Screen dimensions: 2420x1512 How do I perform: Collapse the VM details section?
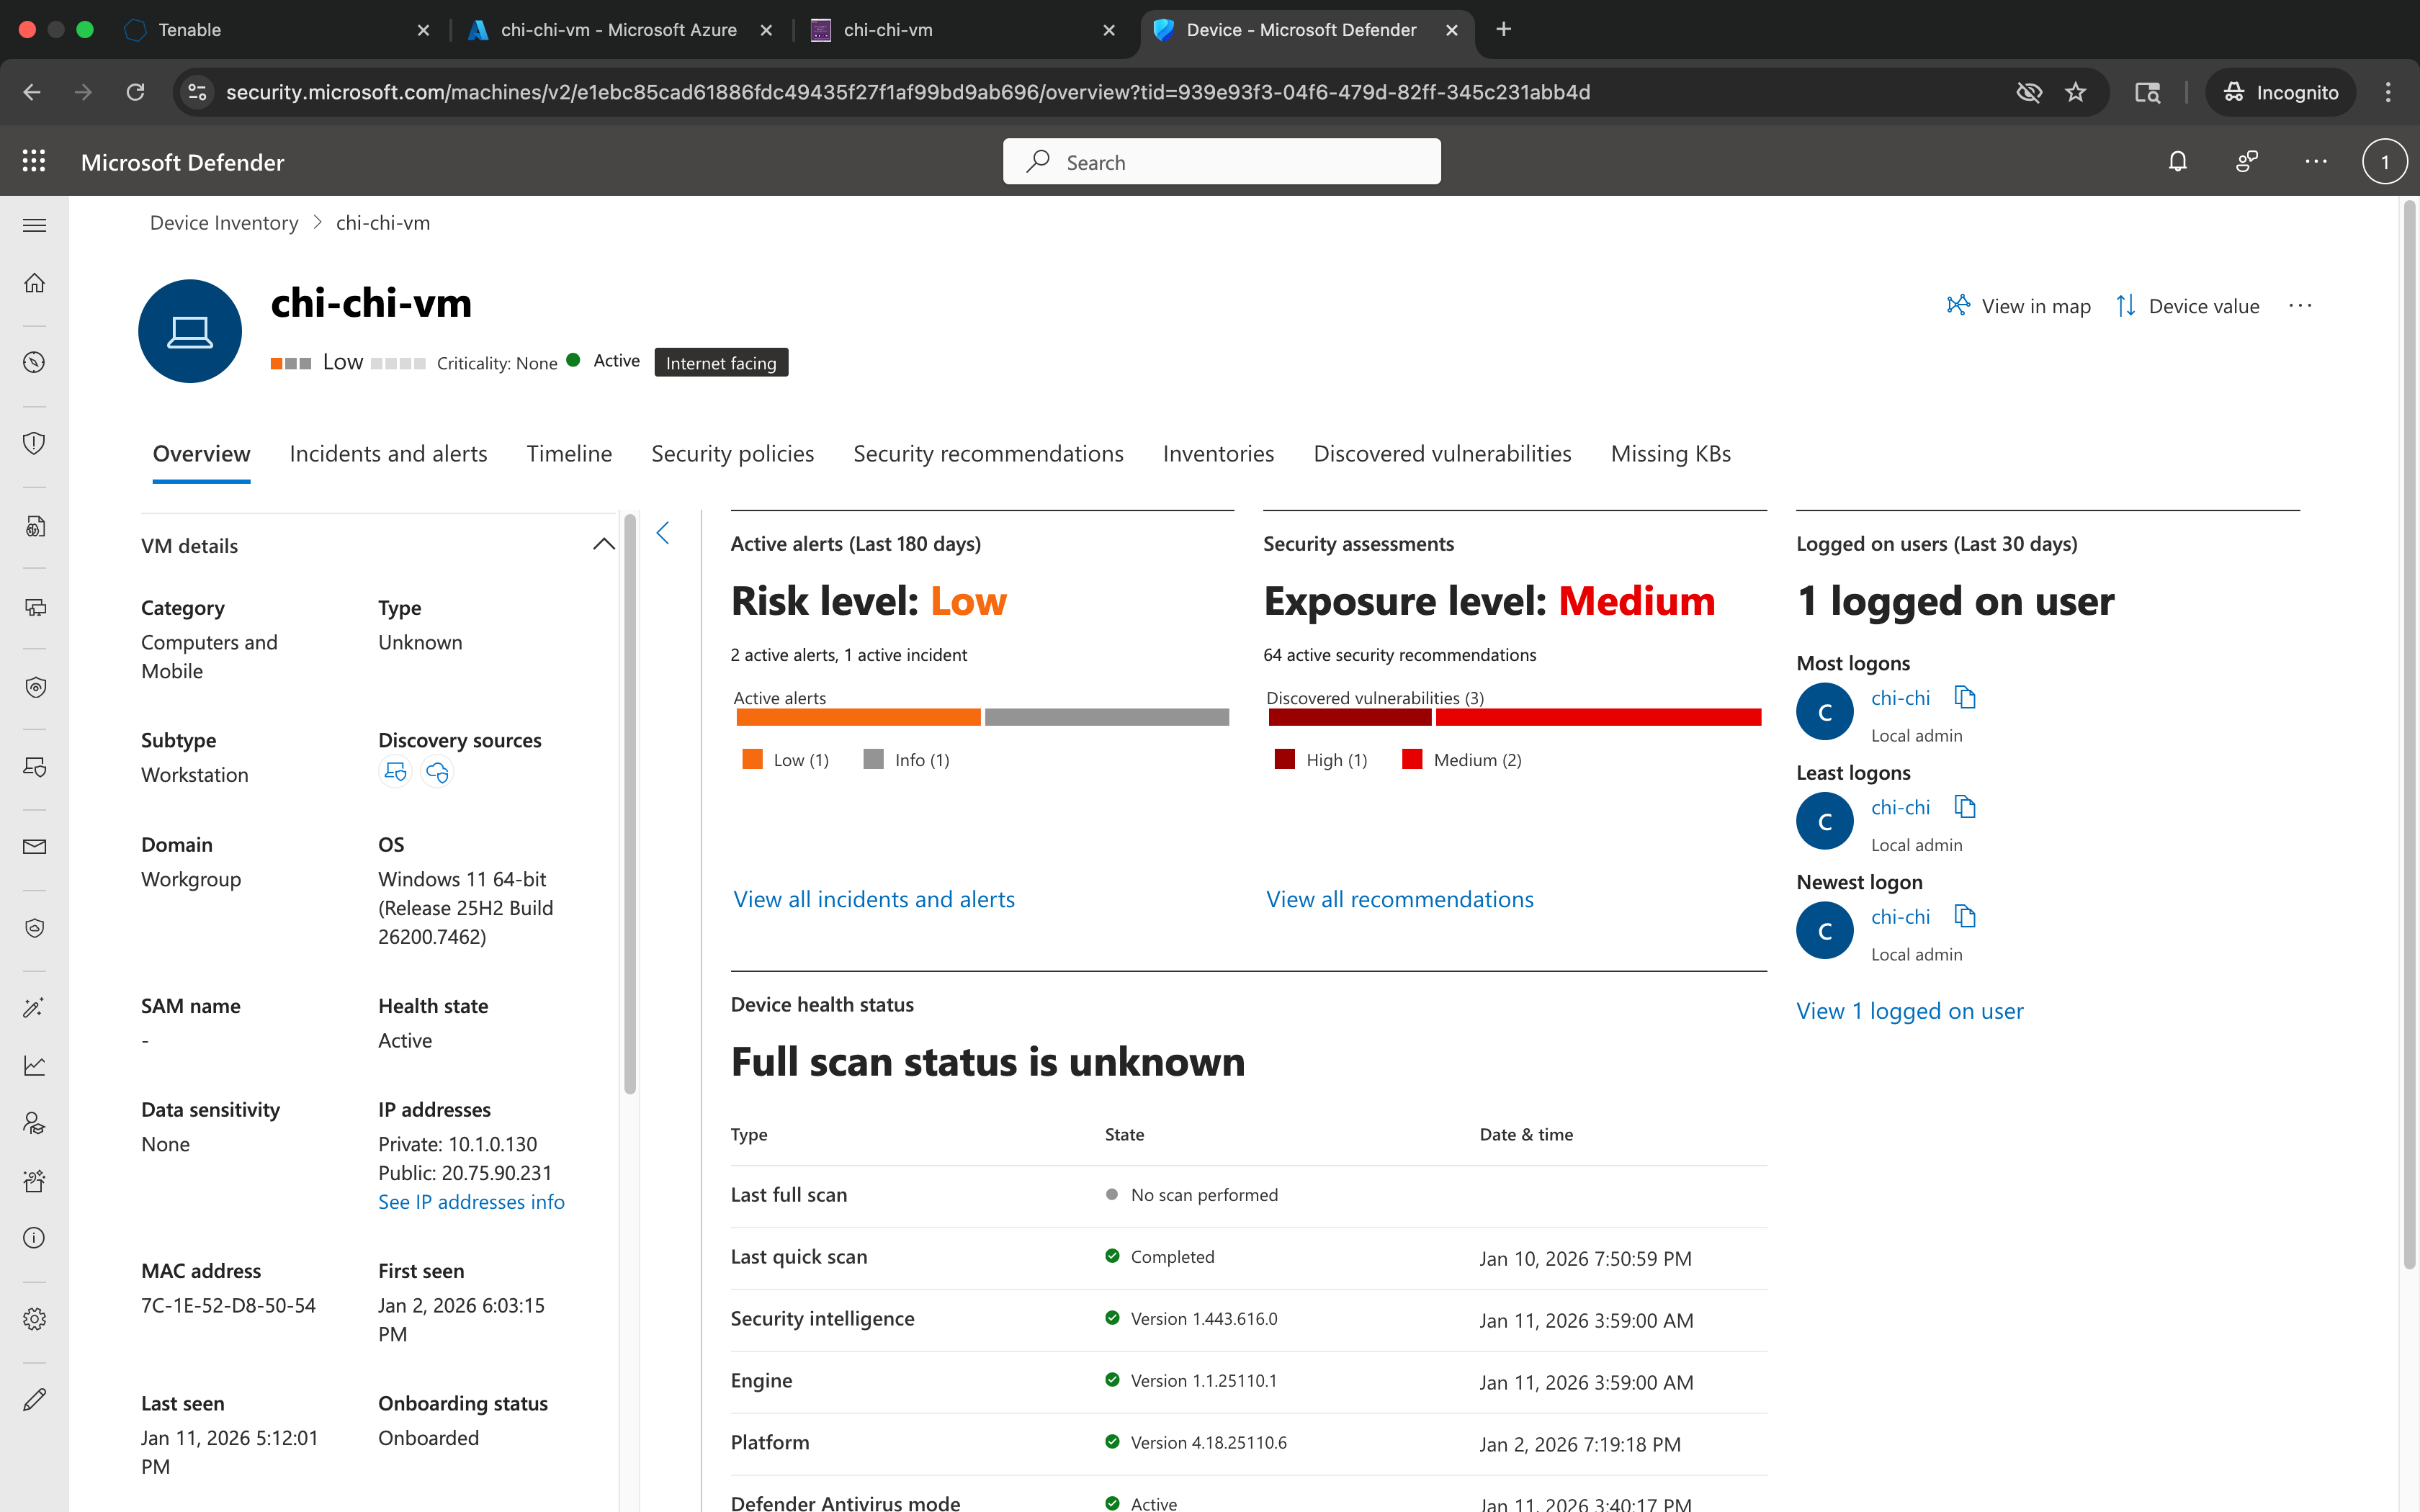[603, 544]
